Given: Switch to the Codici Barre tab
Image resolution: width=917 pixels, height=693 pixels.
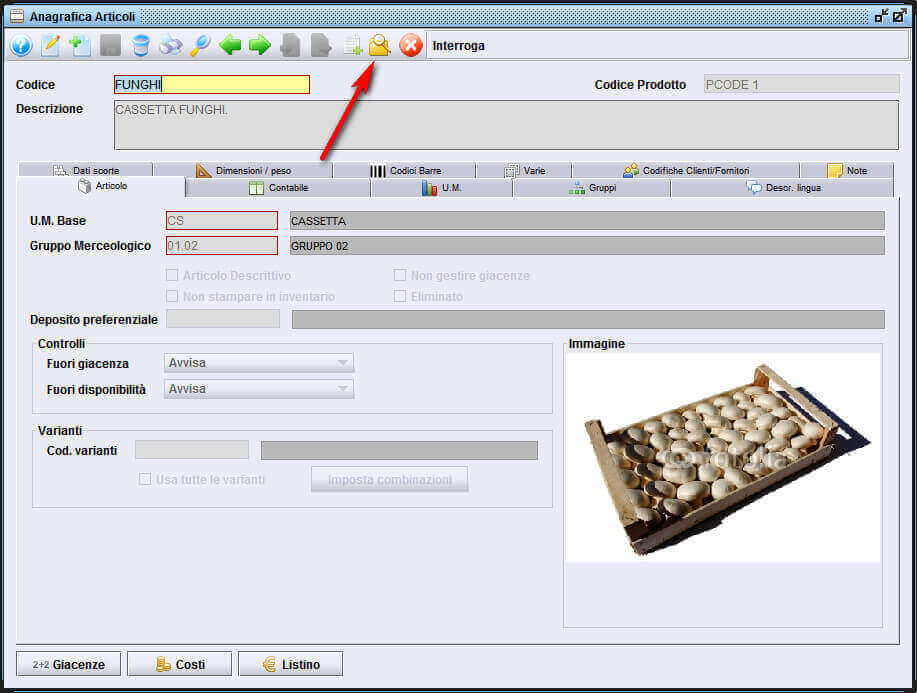Looking at the screenshot, I should coord(409,169).
